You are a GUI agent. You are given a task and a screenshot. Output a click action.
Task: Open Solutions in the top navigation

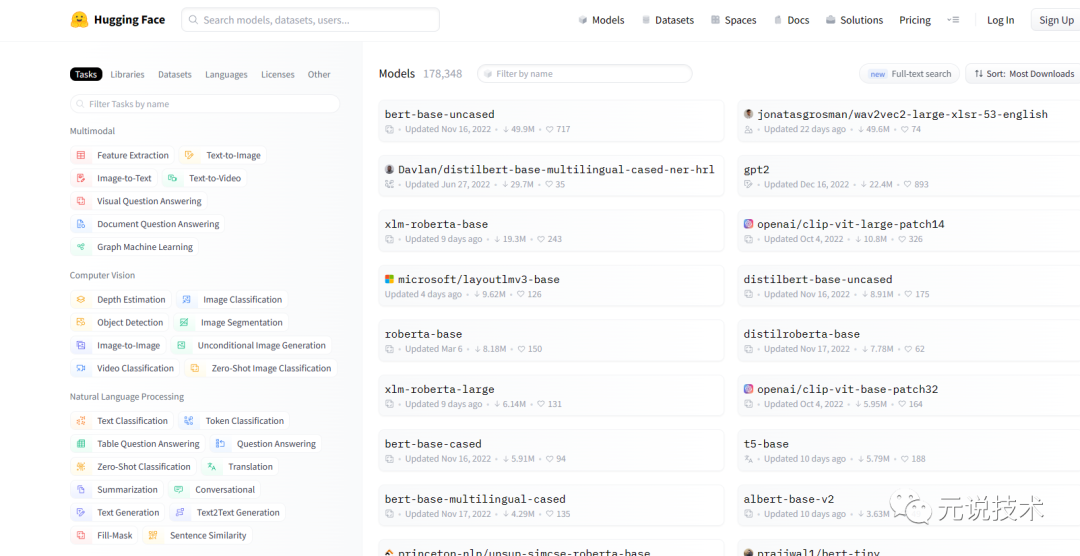(854, 20)
